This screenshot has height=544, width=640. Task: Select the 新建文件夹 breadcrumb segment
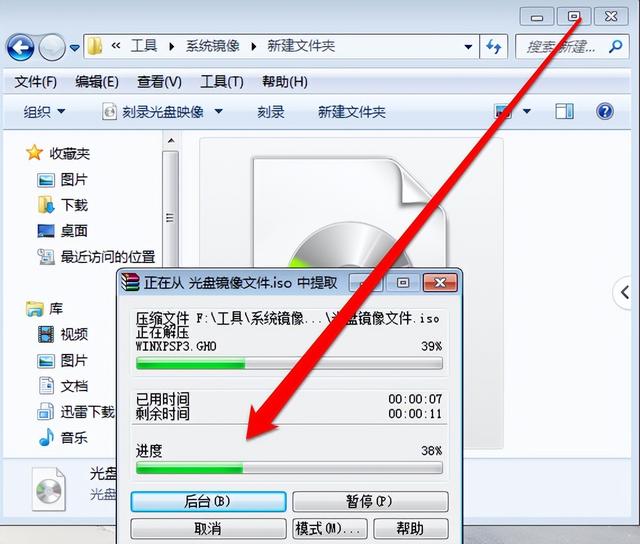click(301, 46)
